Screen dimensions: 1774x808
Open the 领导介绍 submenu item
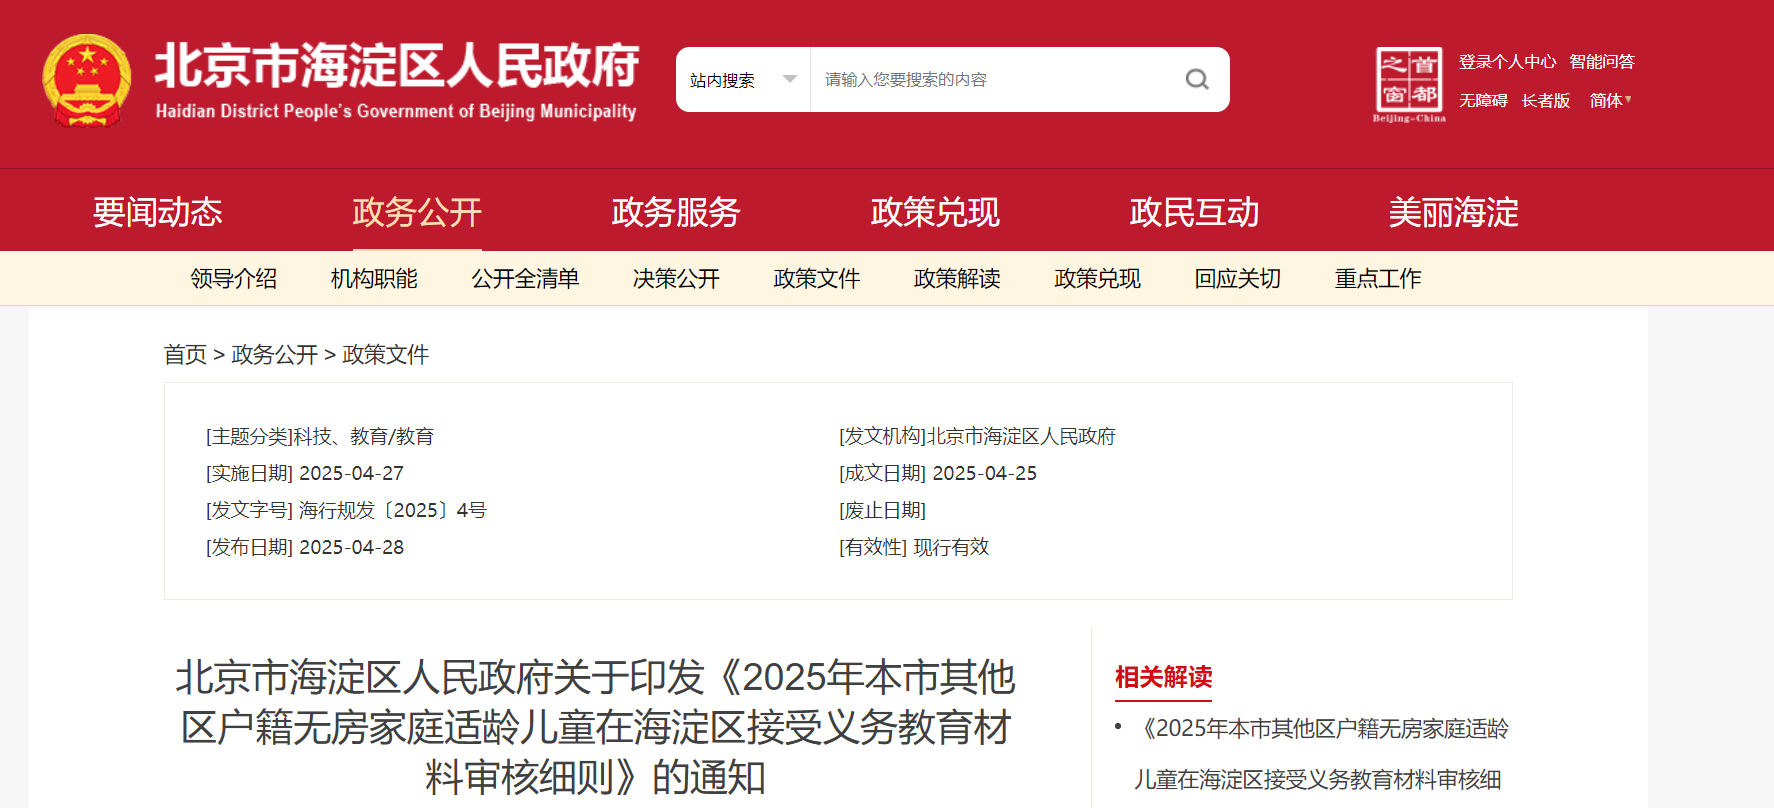tap(233, 279)
